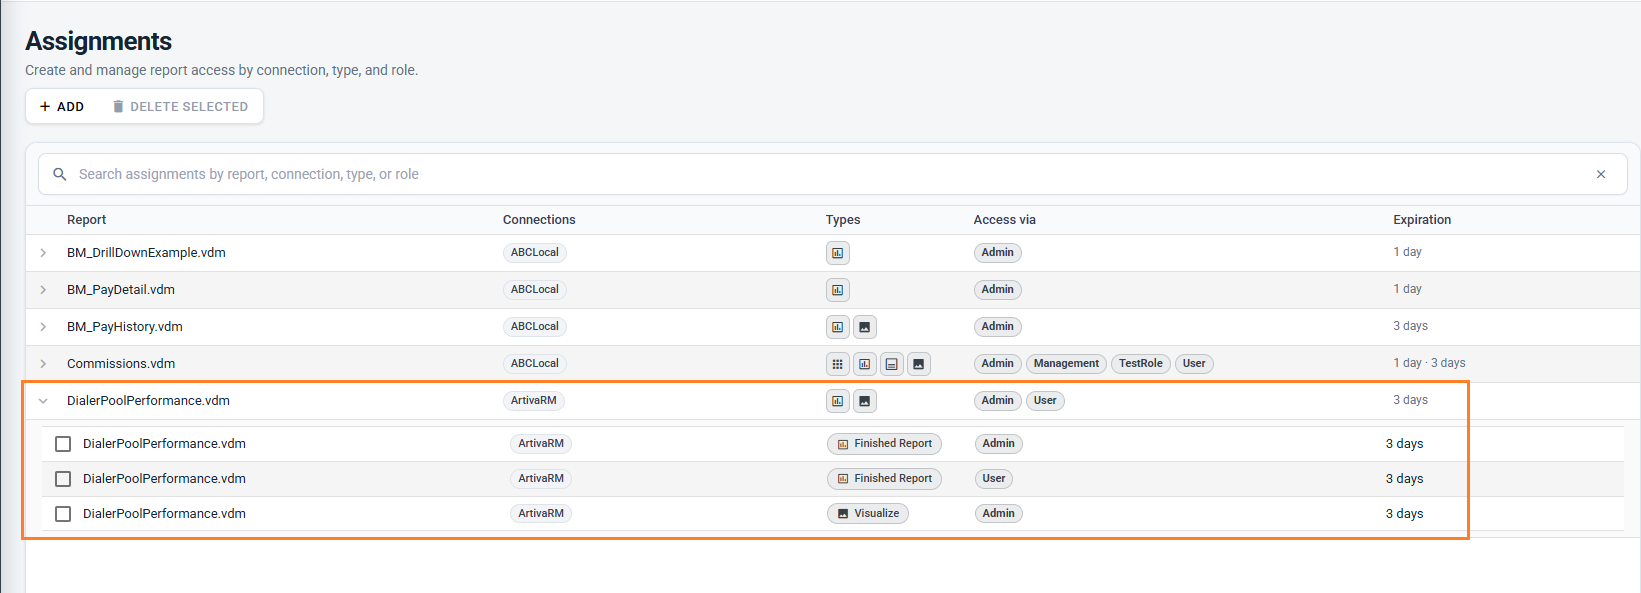This screenshot has width=1641, height=593.
Task: Click the Visualize type icon for BM_PayHistory.vdm
Action: point(865,327)
